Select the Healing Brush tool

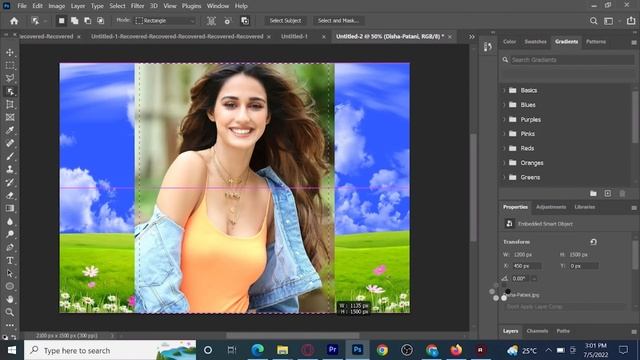(10, 143)
